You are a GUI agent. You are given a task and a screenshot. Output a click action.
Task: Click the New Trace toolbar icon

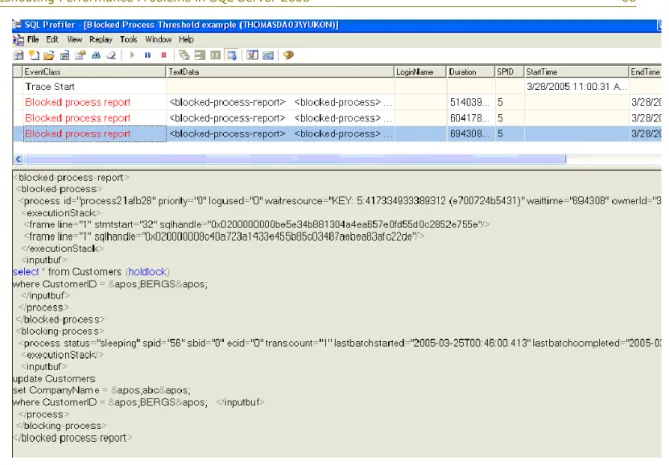[x=18, y=55]
